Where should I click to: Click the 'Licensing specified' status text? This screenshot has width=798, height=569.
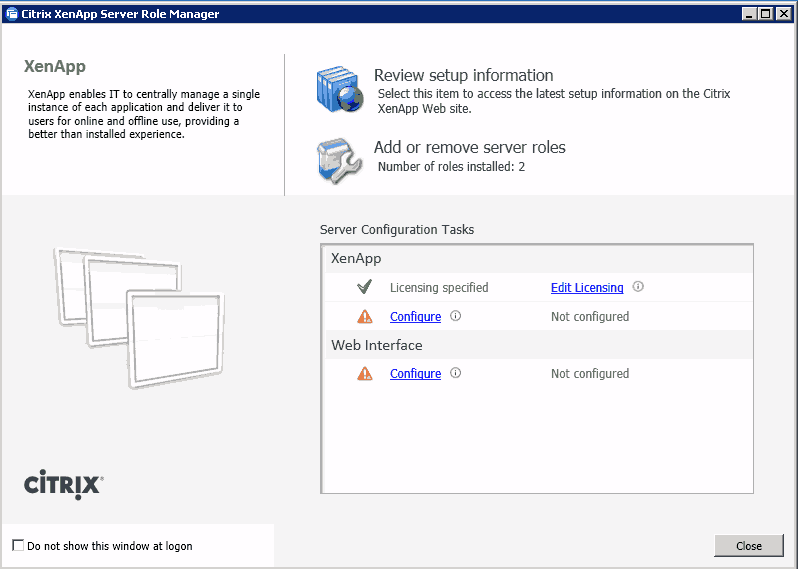tap(439, 288)
